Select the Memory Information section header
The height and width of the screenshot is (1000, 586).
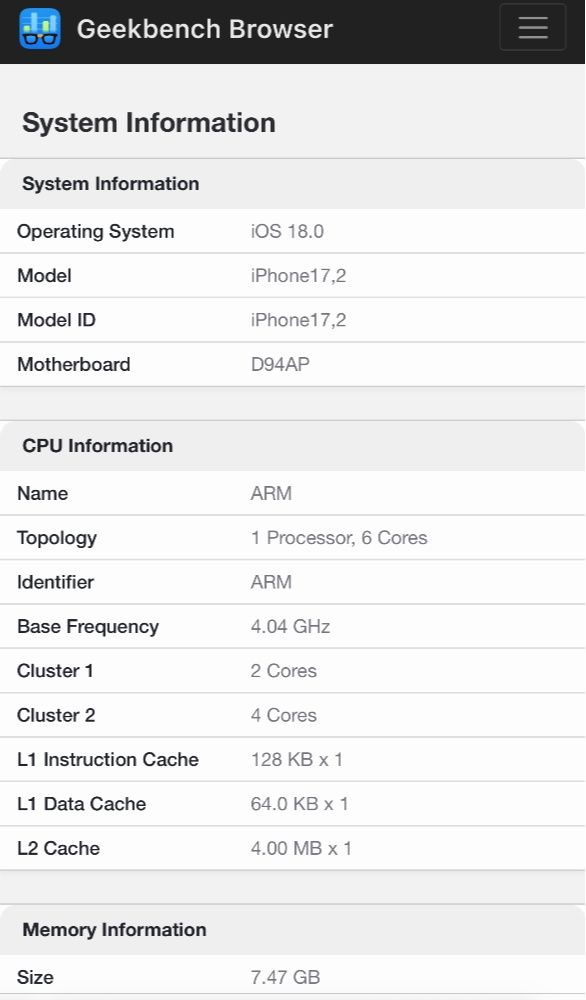click(x=293, y=930)
